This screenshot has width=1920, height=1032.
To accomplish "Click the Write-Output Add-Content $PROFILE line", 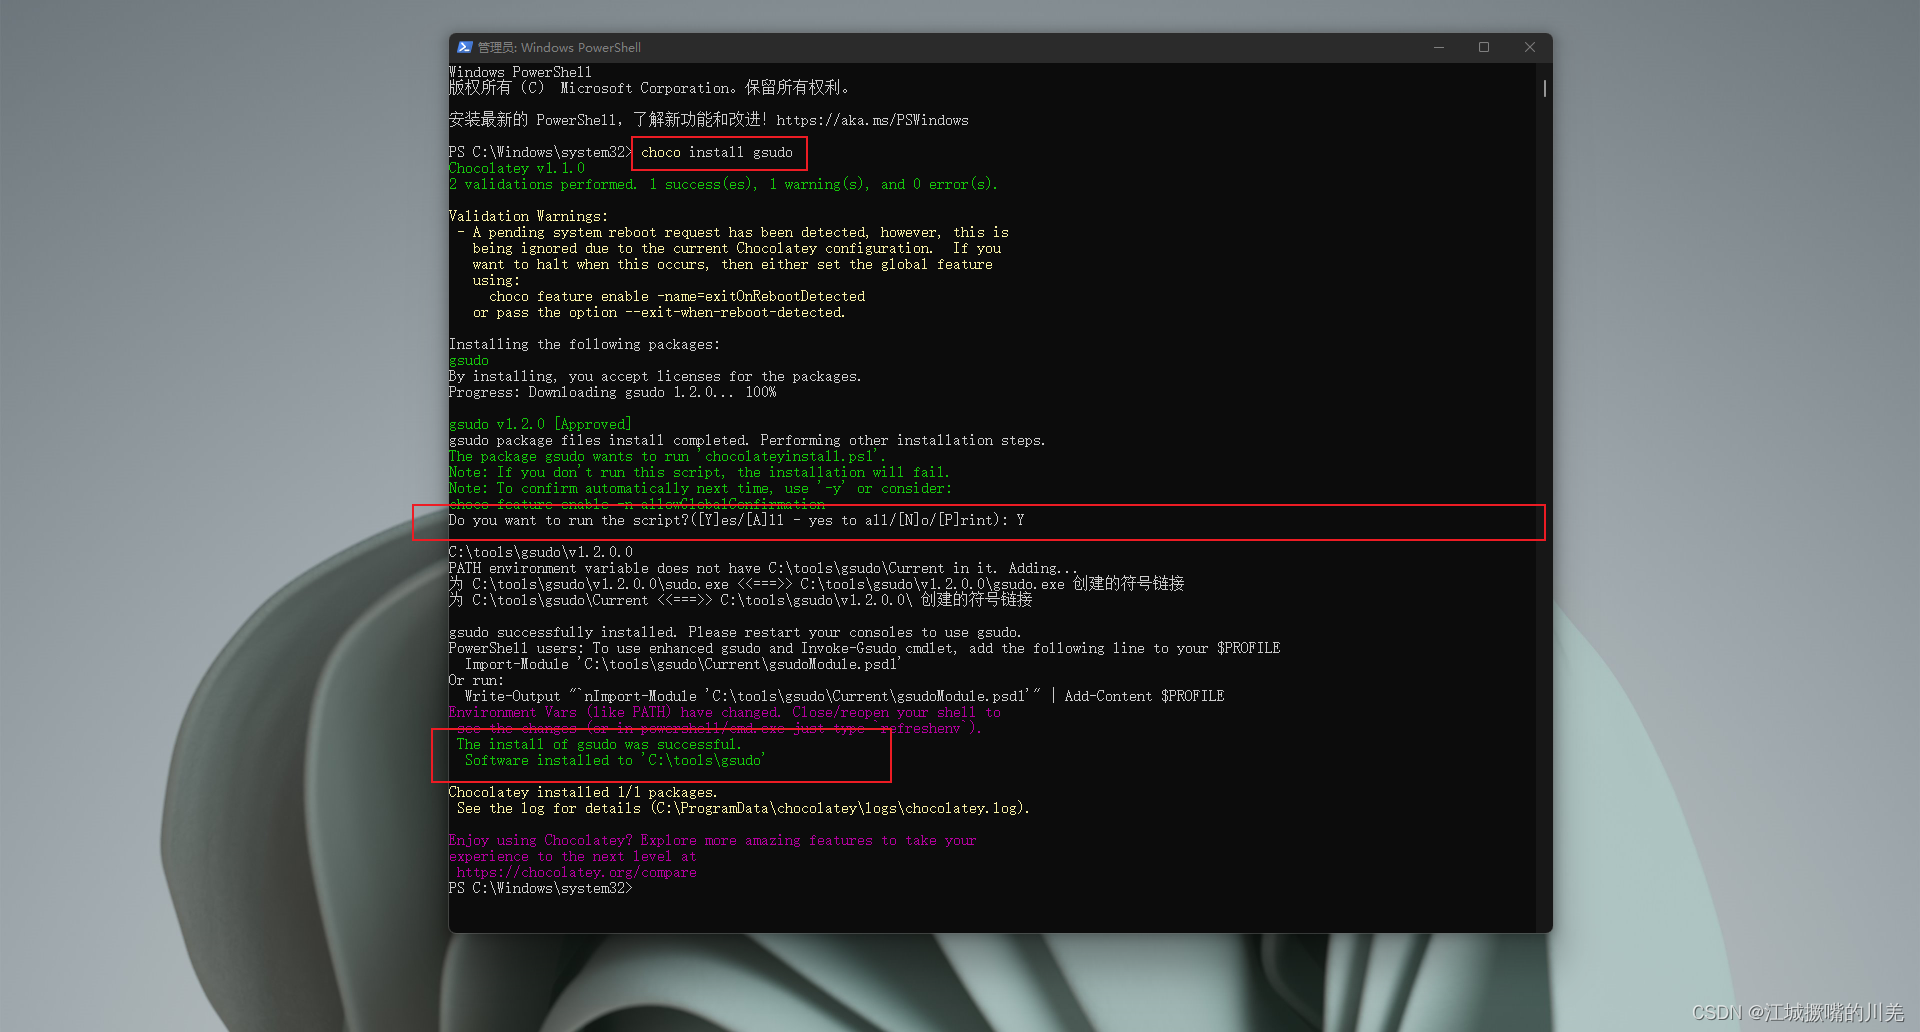I will coord(844,696).
